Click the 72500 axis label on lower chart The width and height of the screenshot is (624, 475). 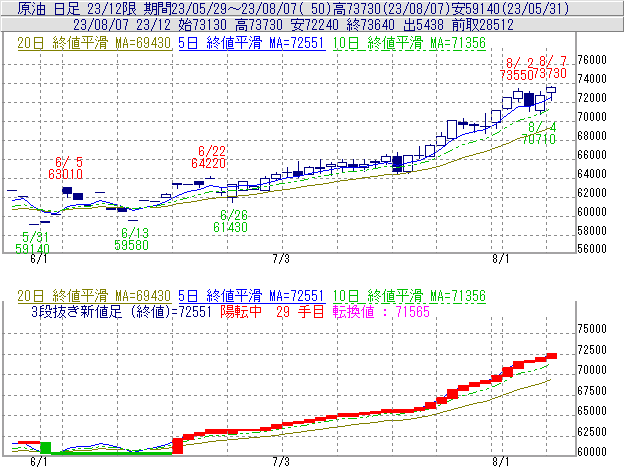592,350
